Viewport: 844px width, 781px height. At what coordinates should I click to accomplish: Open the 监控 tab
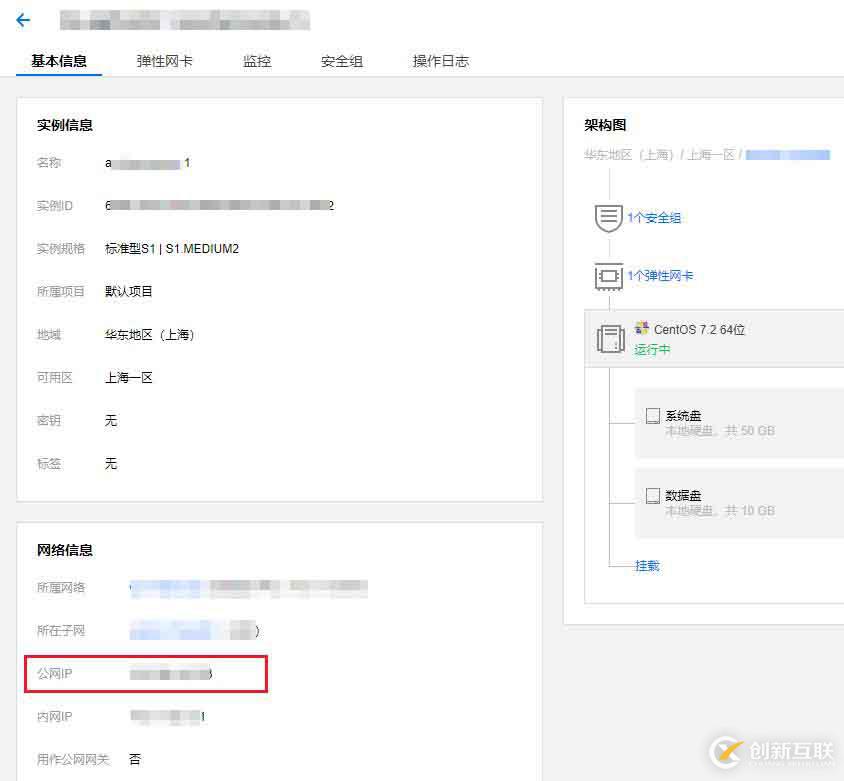point(257,61)
